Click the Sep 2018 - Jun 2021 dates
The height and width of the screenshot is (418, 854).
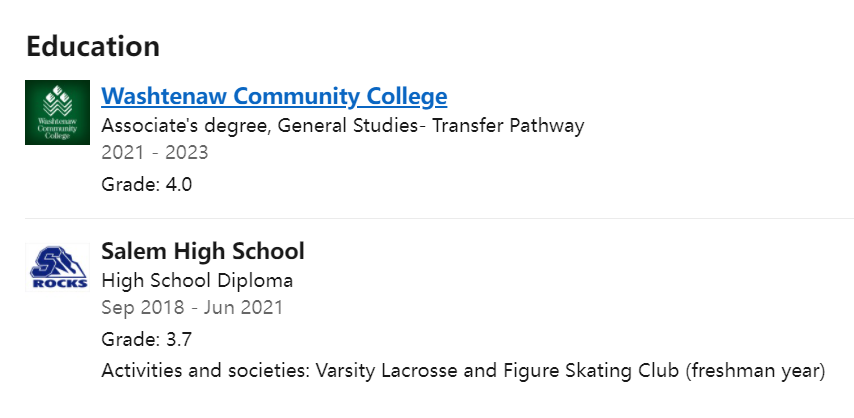192,307
